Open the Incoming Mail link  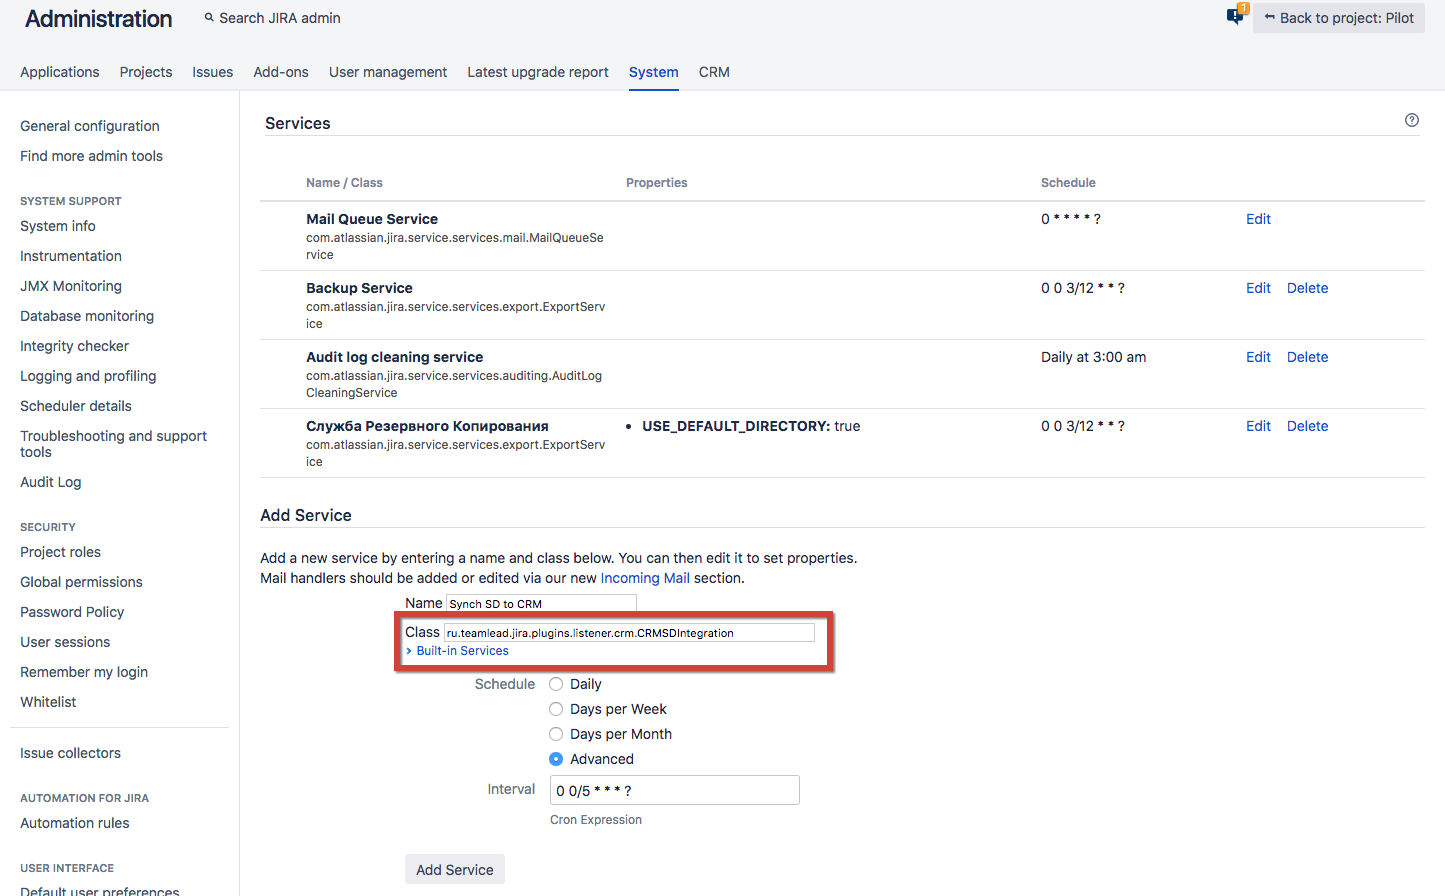(x=645, y=578)
